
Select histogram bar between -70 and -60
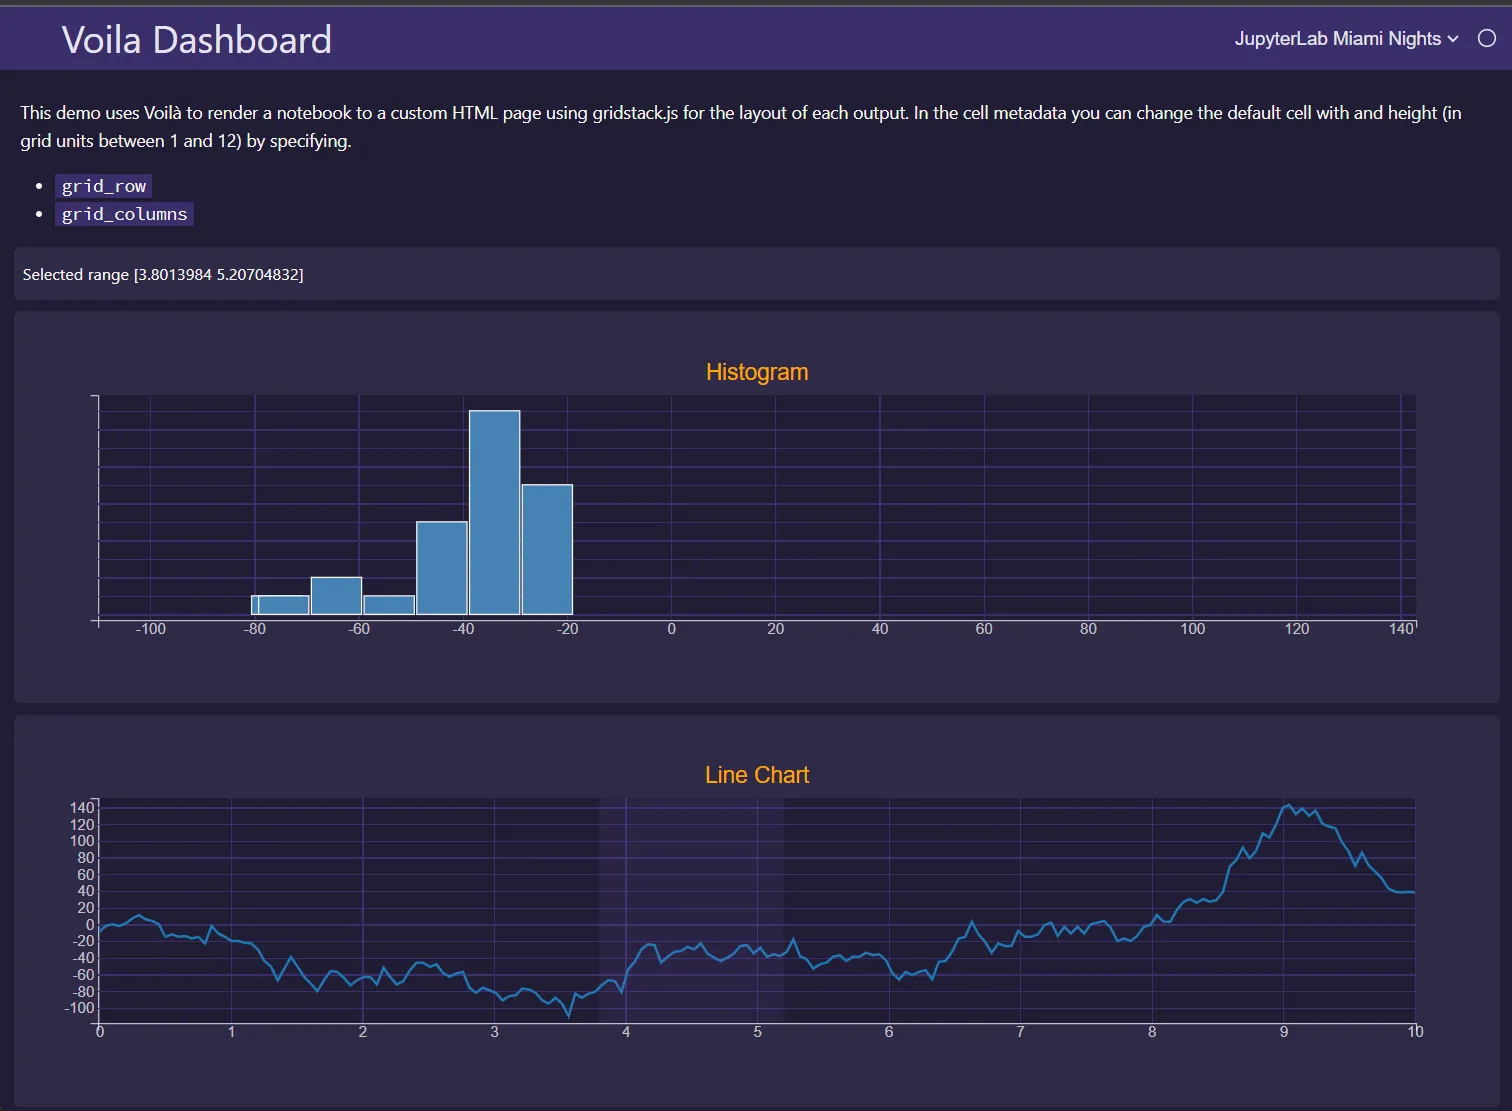pos(336,596)
